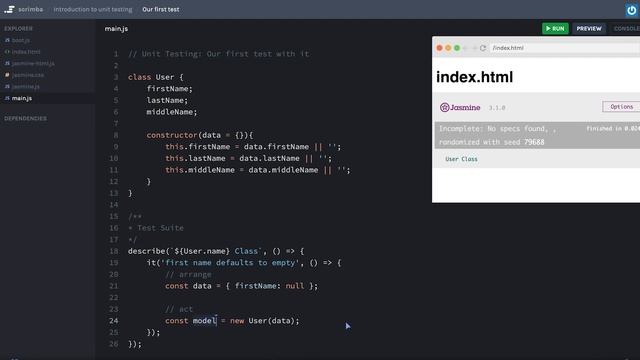This screenshot has width=640, height=360.
Task: Click yellow dot in preview browser
Action: [448, 48]
